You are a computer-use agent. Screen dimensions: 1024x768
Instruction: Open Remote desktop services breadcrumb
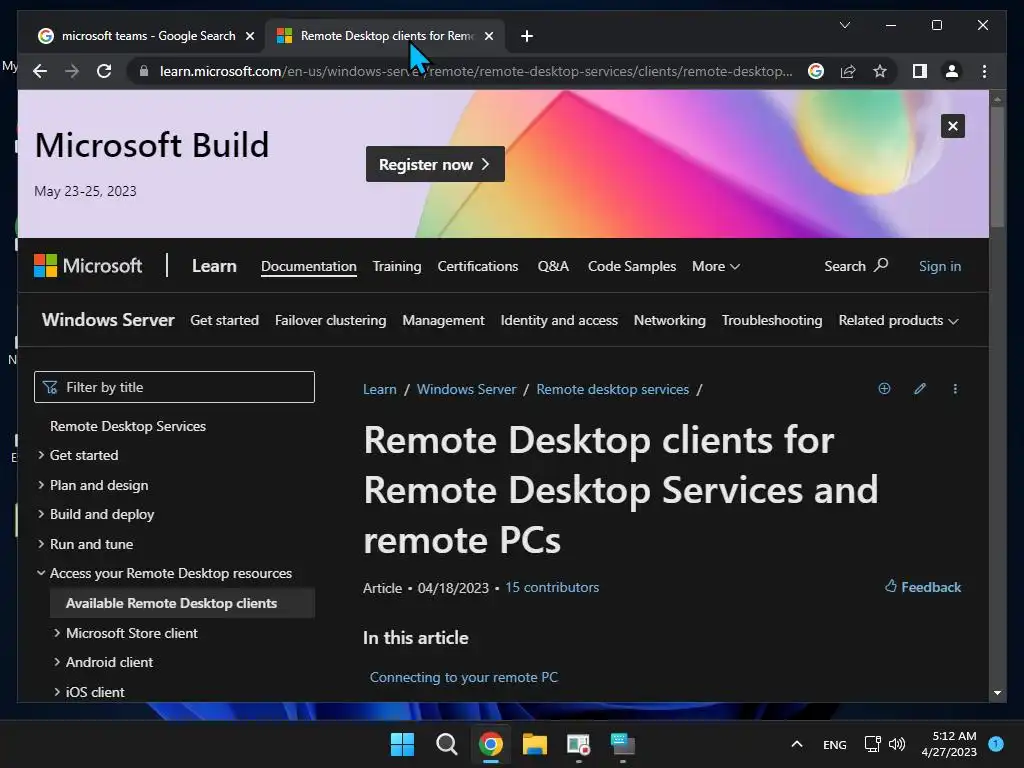pos(613,389)
